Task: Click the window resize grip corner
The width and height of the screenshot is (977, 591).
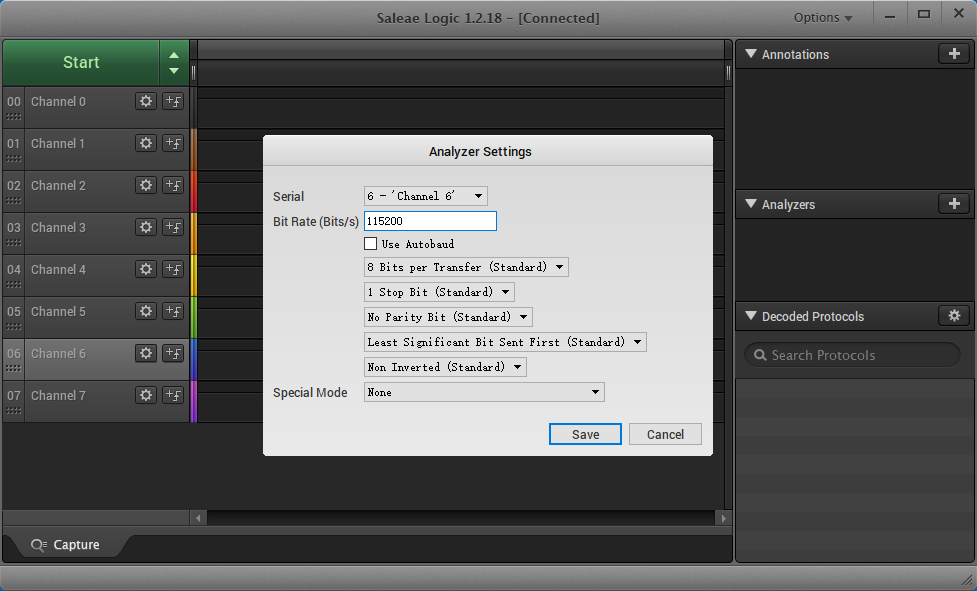Action: [x=966, y=580]
